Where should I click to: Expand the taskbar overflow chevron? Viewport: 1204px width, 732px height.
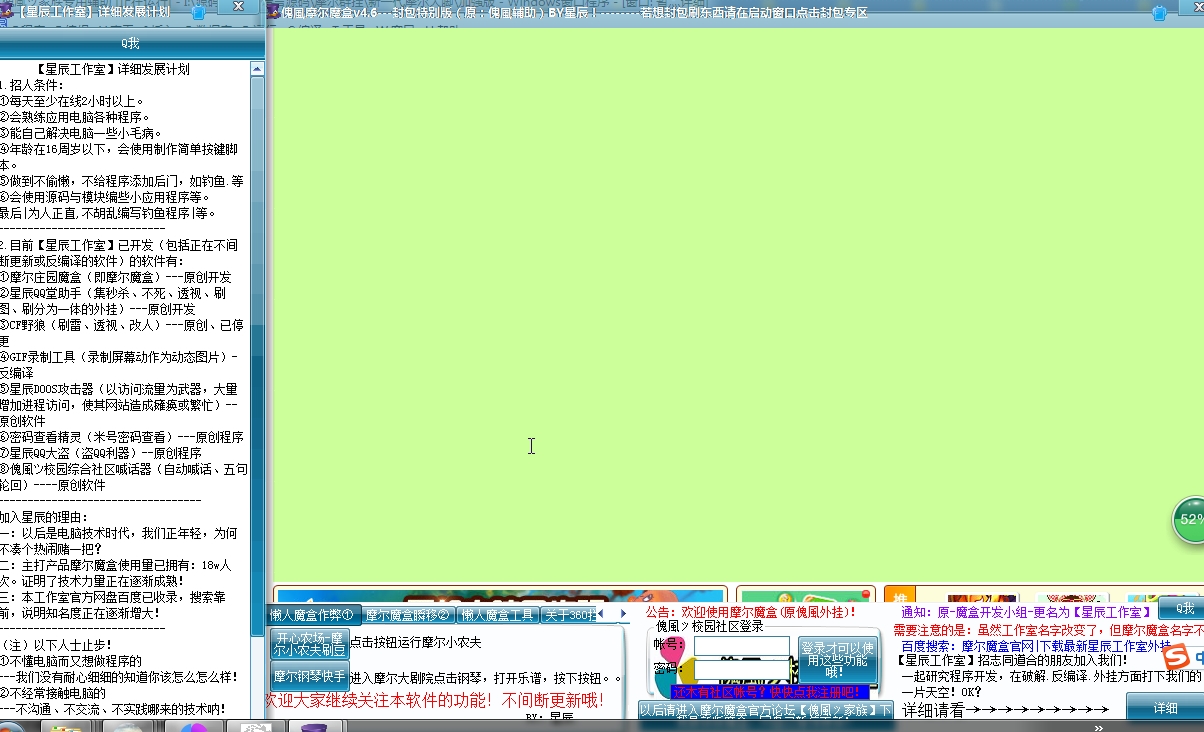pos(1099,727)
